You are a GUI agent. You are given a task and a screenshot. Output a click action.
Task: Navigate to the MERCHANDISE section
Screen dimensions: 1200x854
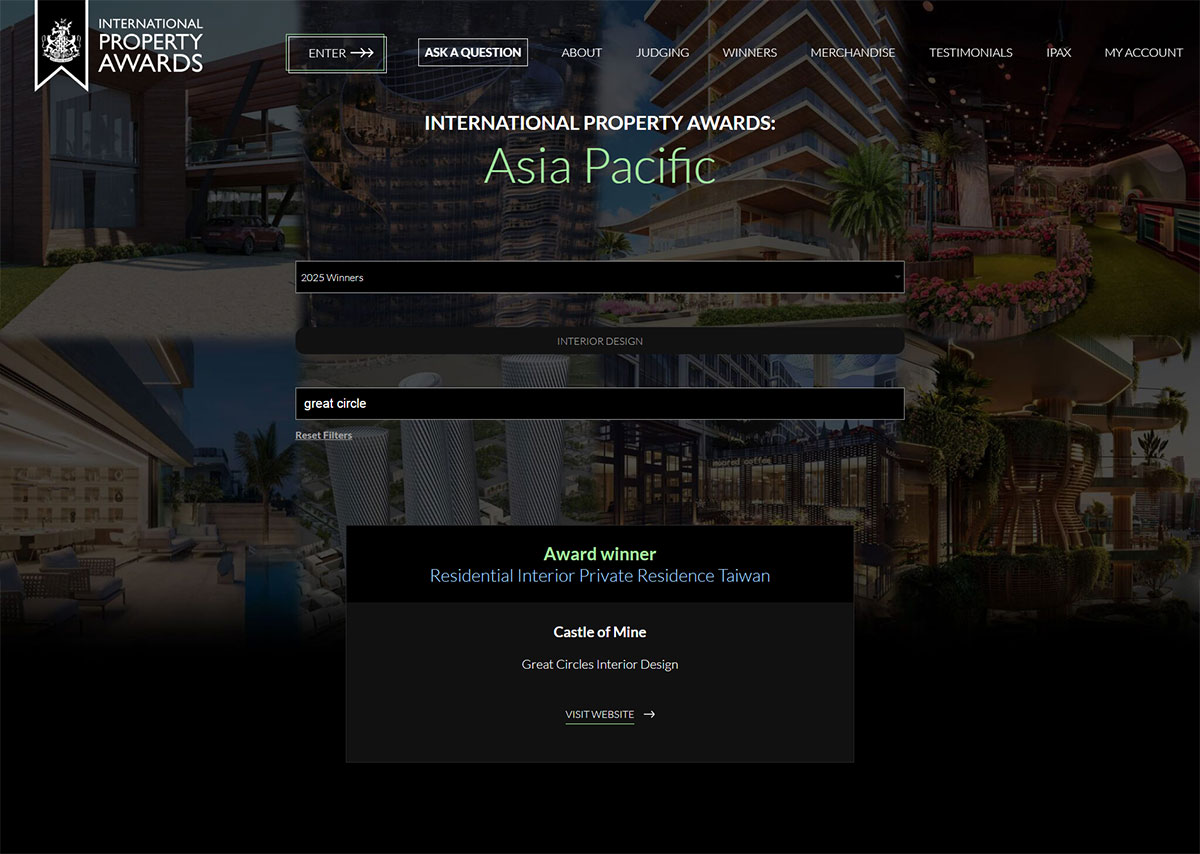pos(852,52)
